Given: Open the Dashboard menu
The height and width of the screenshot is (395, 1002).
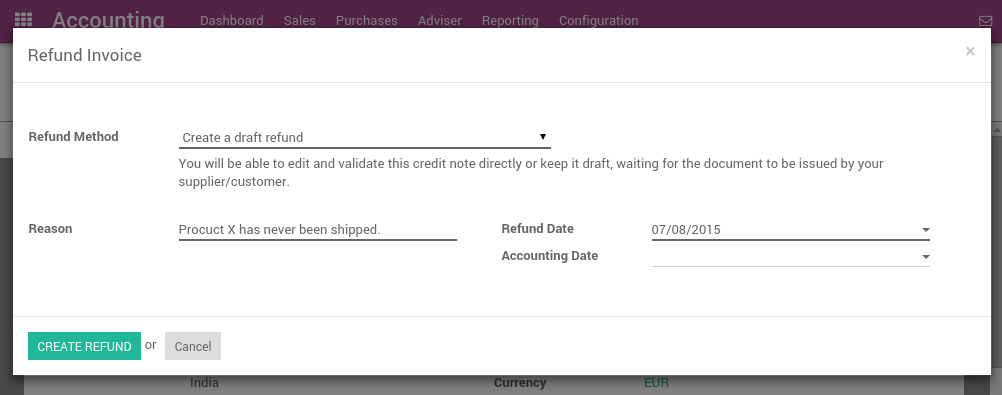Looking at the screenshot, I should coord(231,20).
